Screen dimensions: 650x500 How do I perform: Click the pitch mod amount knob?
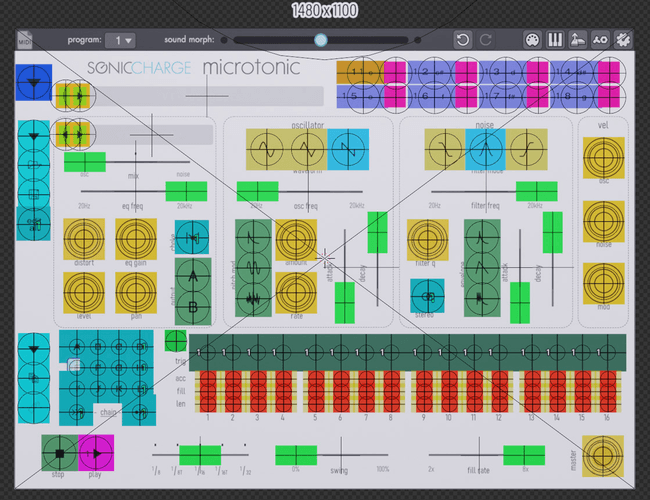[296, 240]
